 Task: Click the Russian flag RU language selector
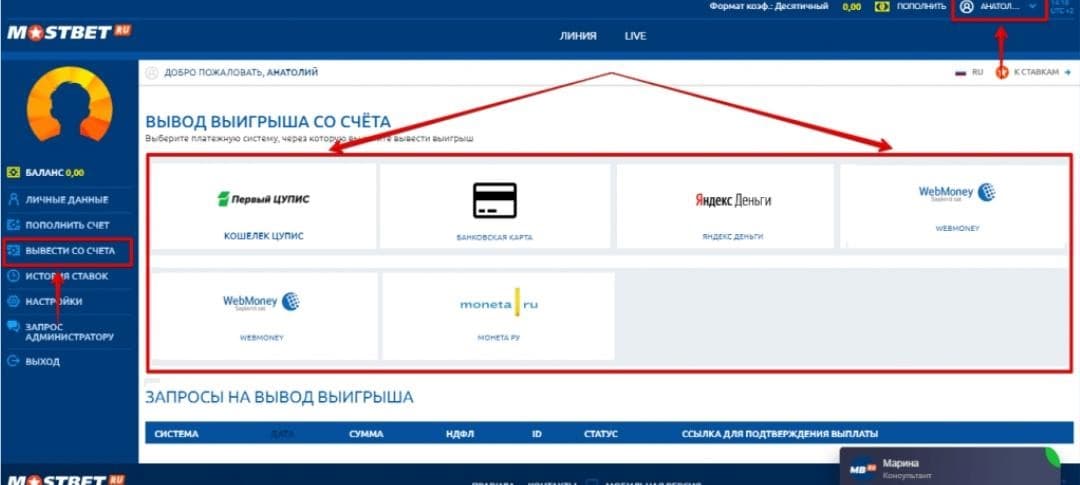pyautogui.click(x=969, y=72)
